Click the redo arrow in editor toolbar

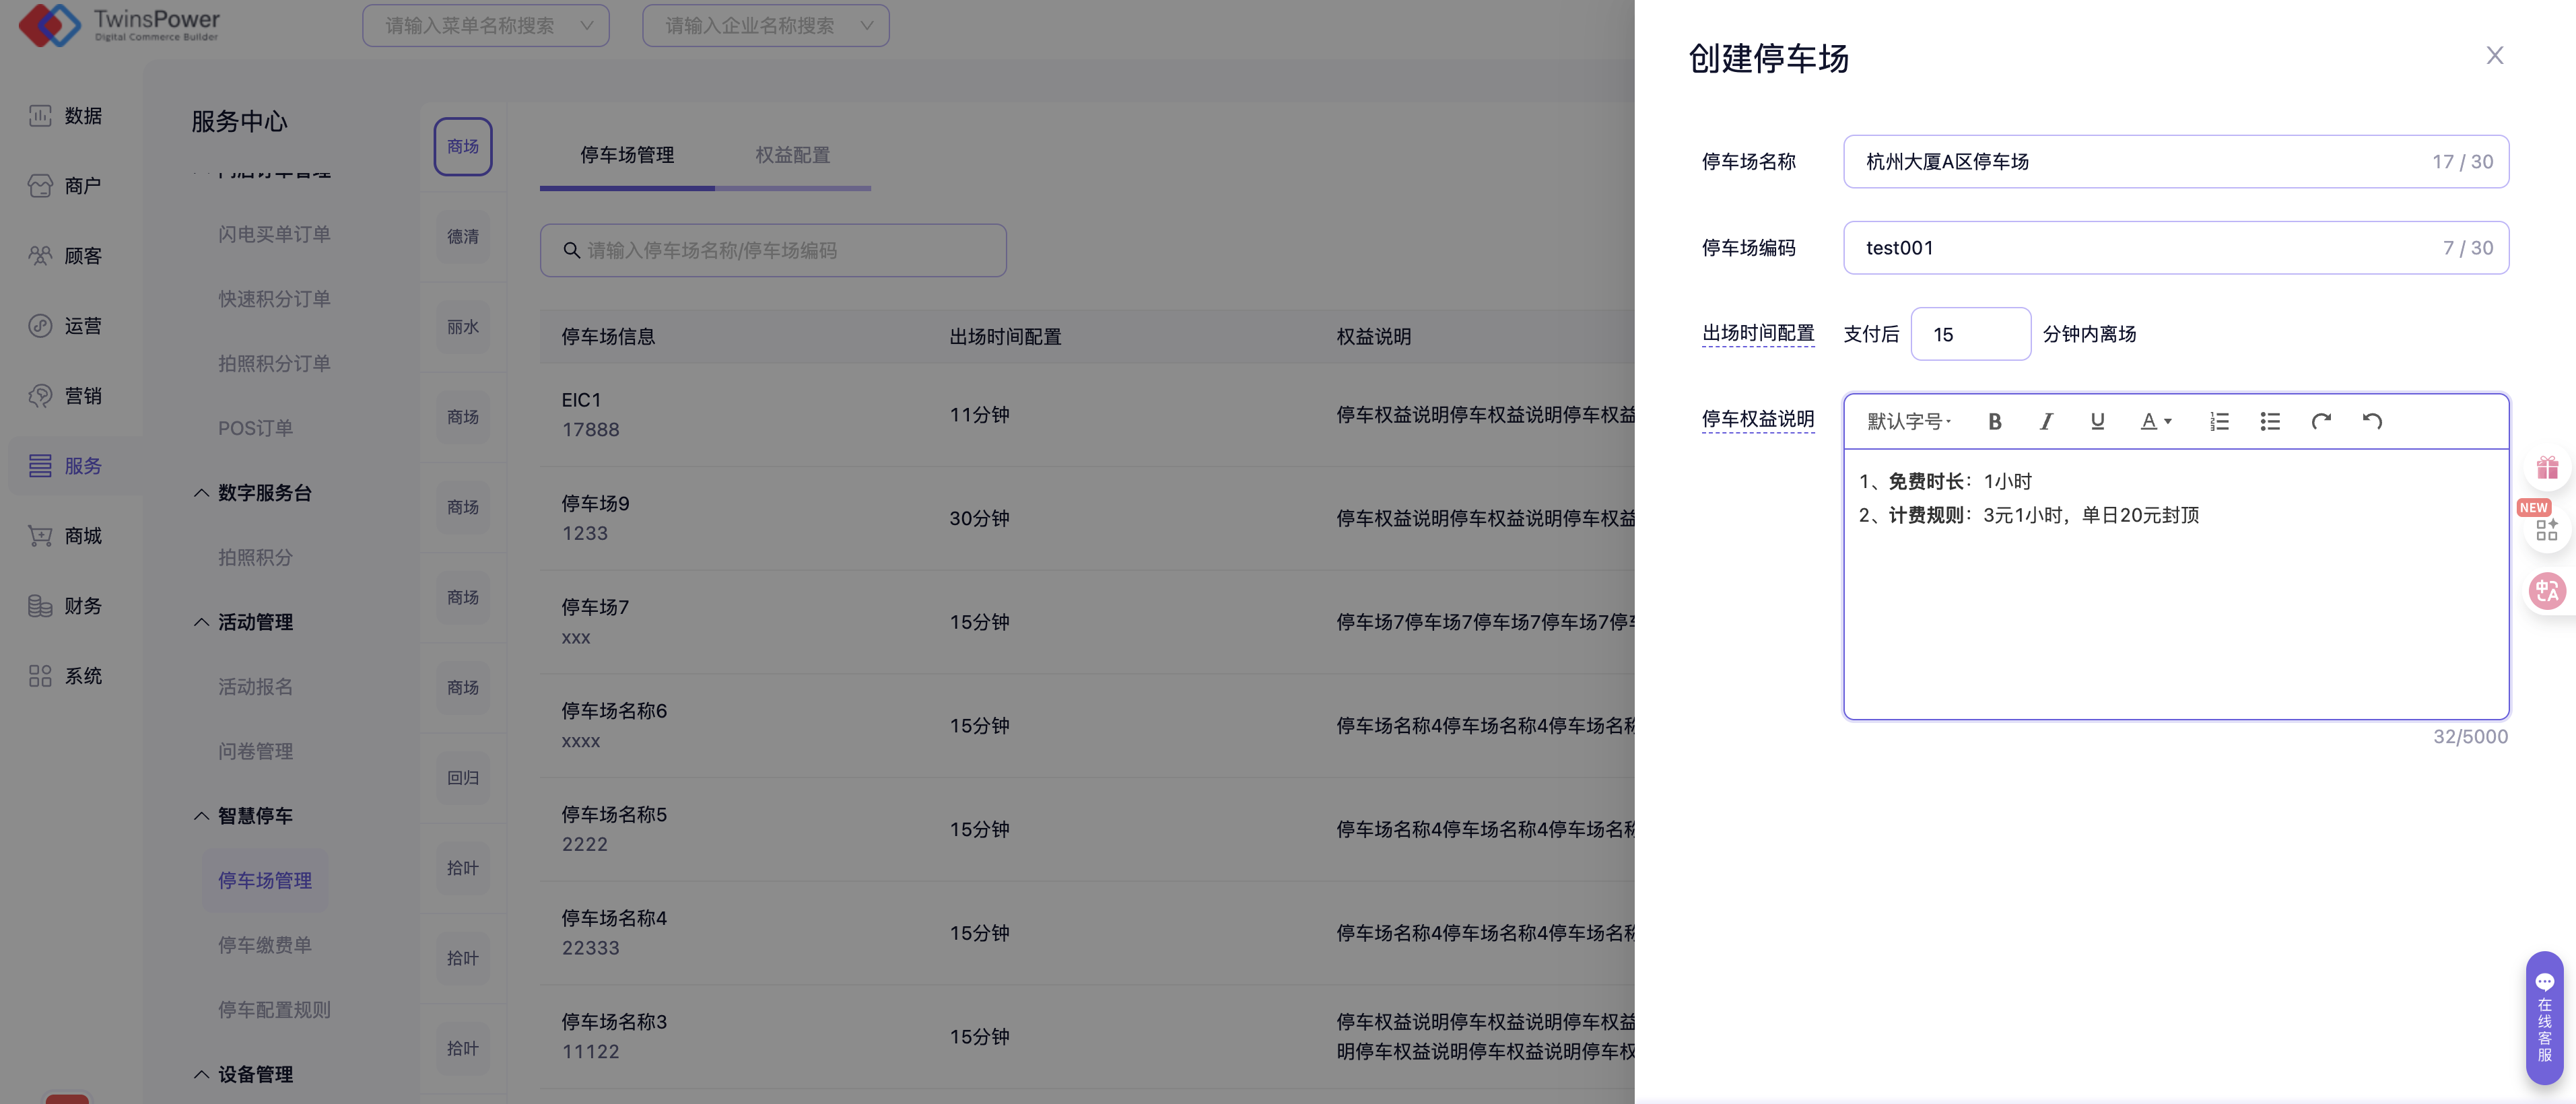click(2321, 422)
